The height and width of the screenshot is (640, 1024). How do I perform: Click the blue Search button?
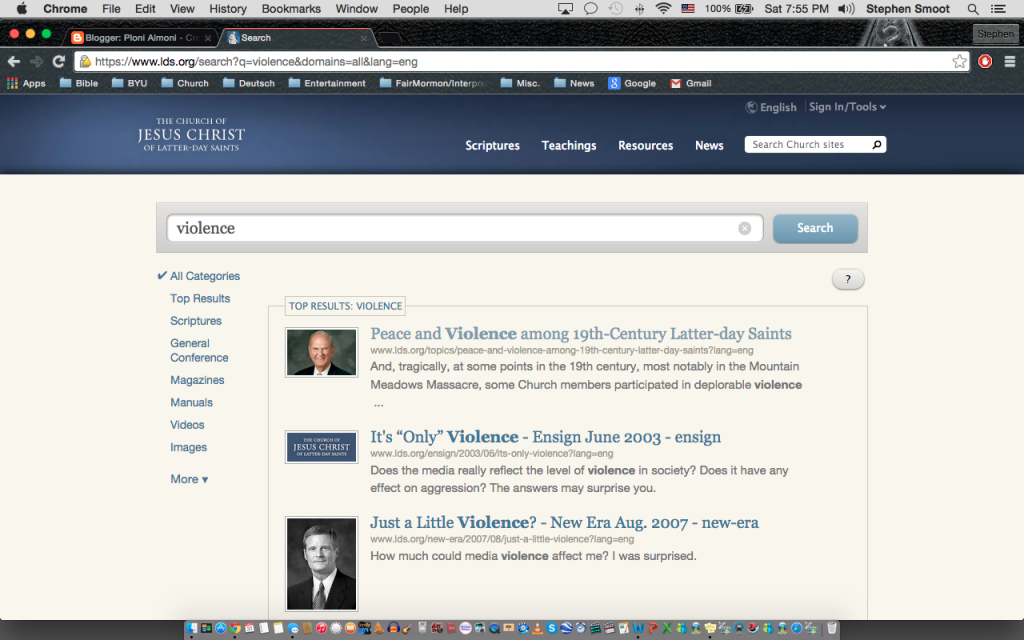pyautogui.click(x=815, y=228)
